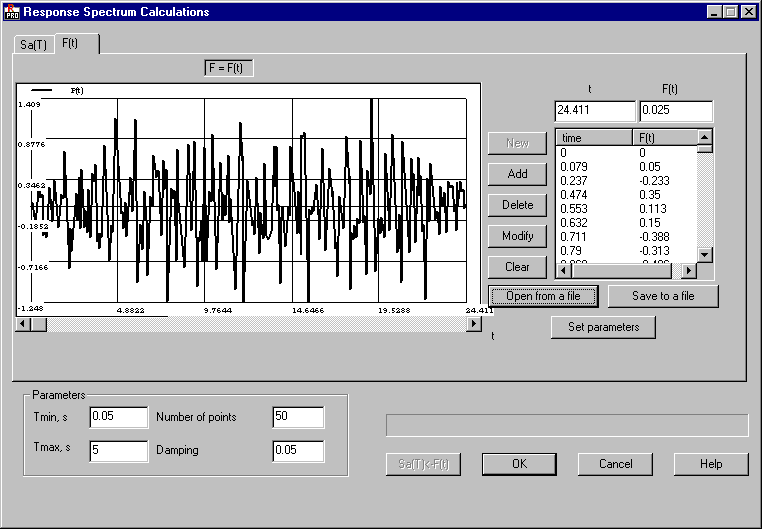
Task: Click graph scrollbar left arrow
Action: point(23,324)
